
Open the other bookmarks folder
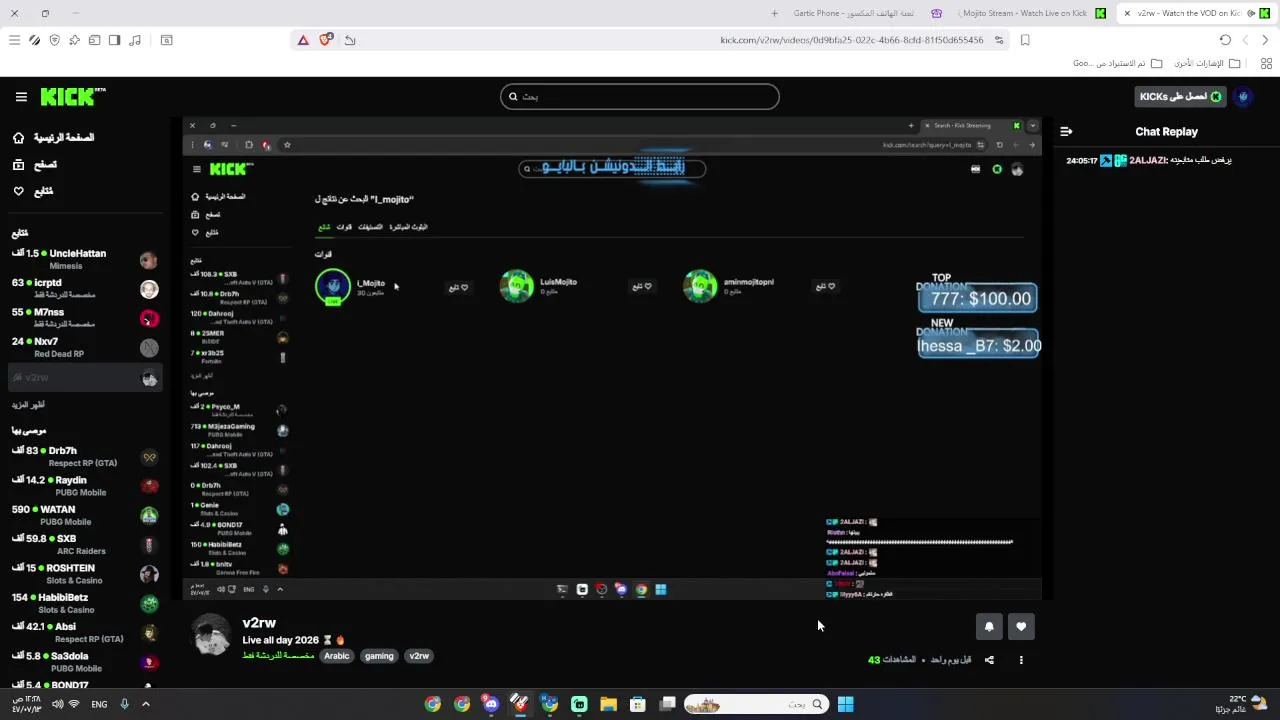point(1206,63)
